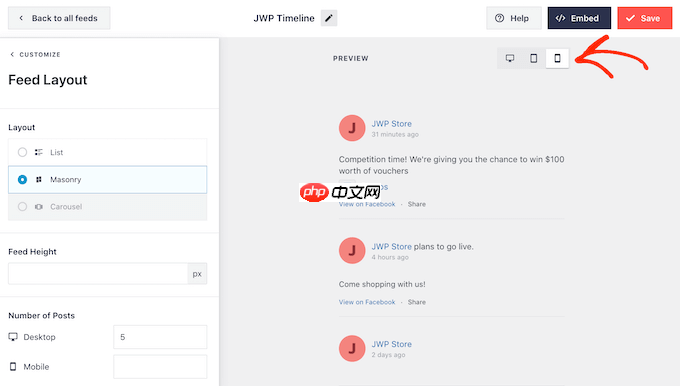Click the JWP Store avatar on the 4 hours ago post
Viewport: 680px width, 386px height.
click(352, 250)
